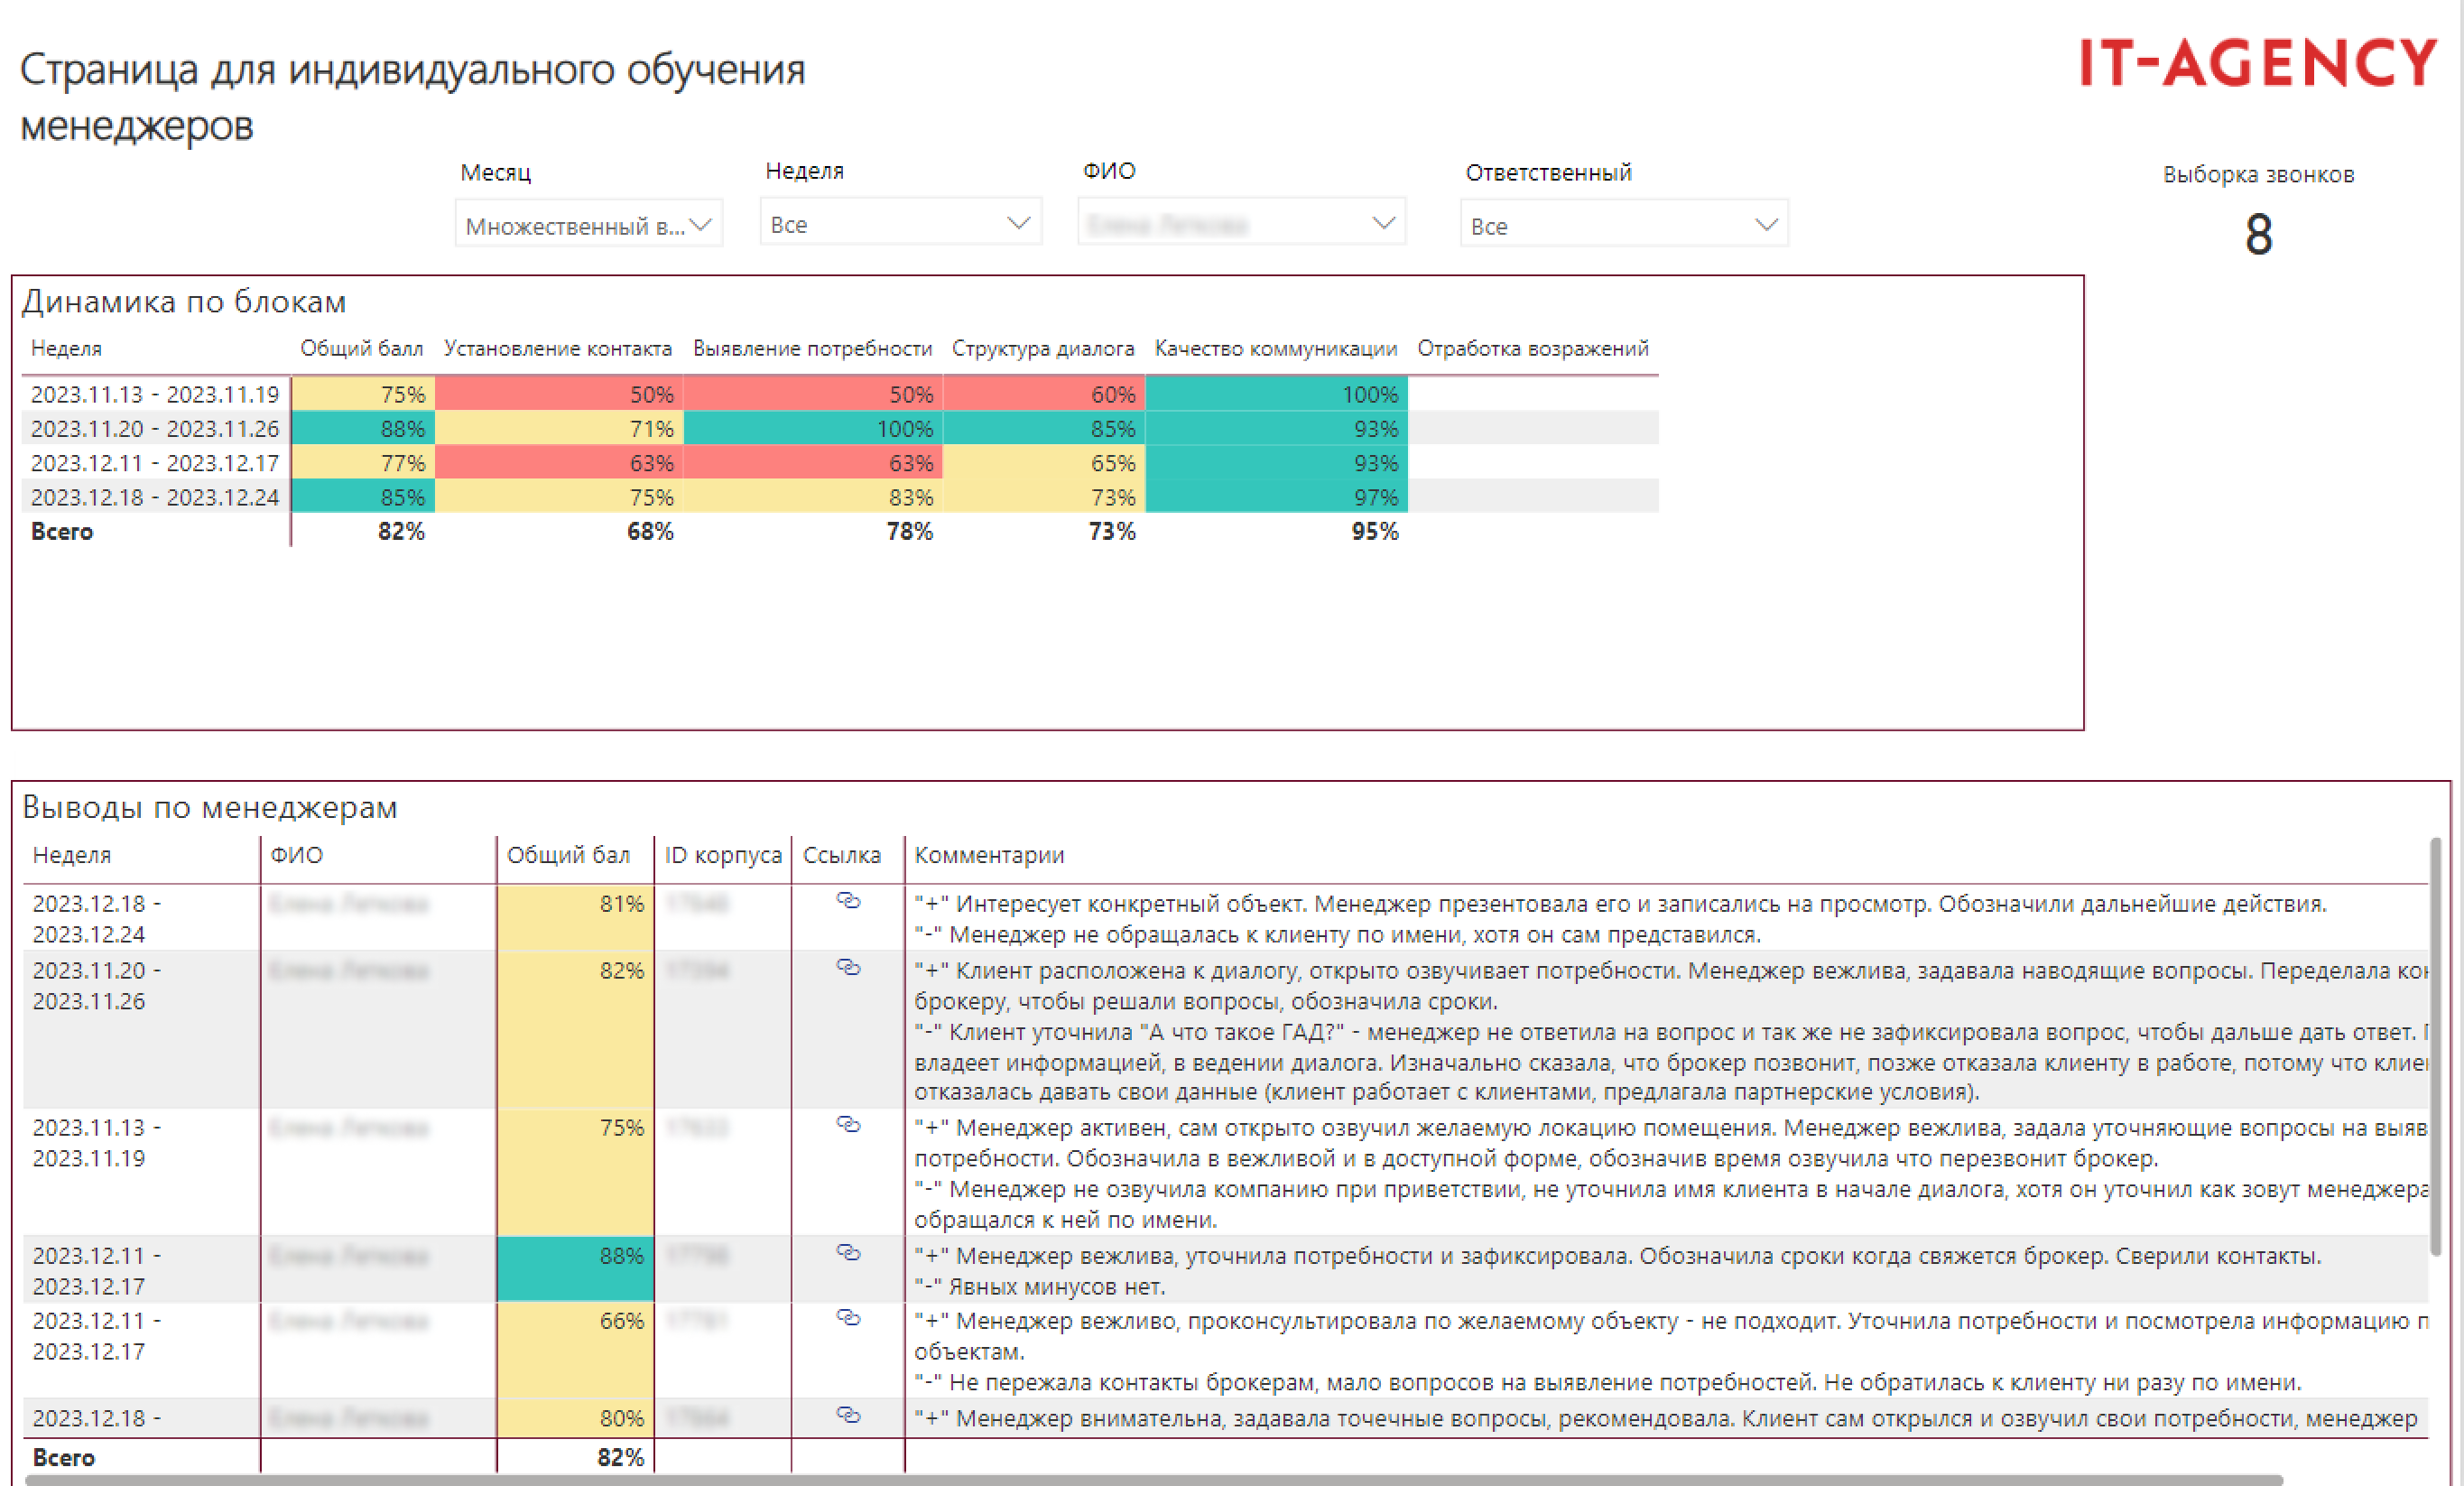Click the Выводы по менеджерам title
Image resolution: width=2464 pixels, height=1486 pixels.
tap(210, 806)
